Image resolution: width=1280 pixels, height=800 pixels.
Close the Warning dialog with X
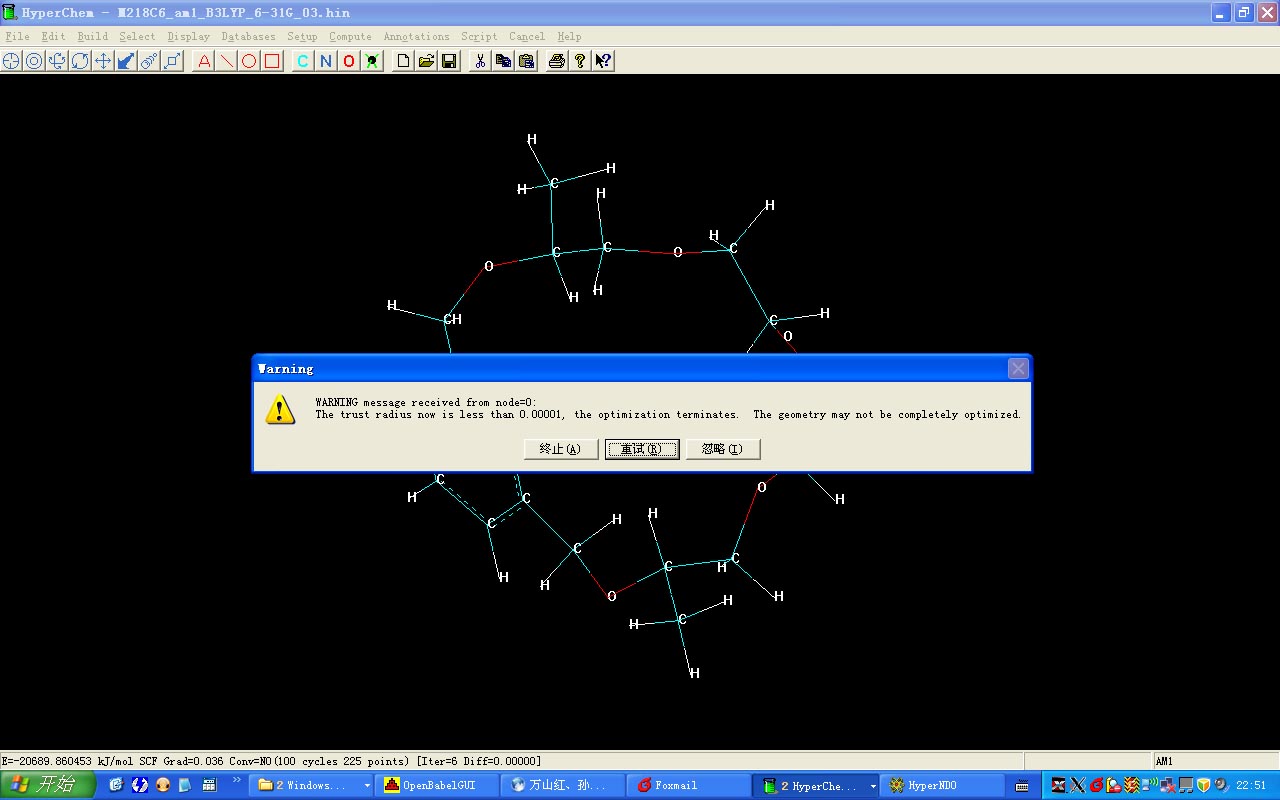(x=1018, y=369)
